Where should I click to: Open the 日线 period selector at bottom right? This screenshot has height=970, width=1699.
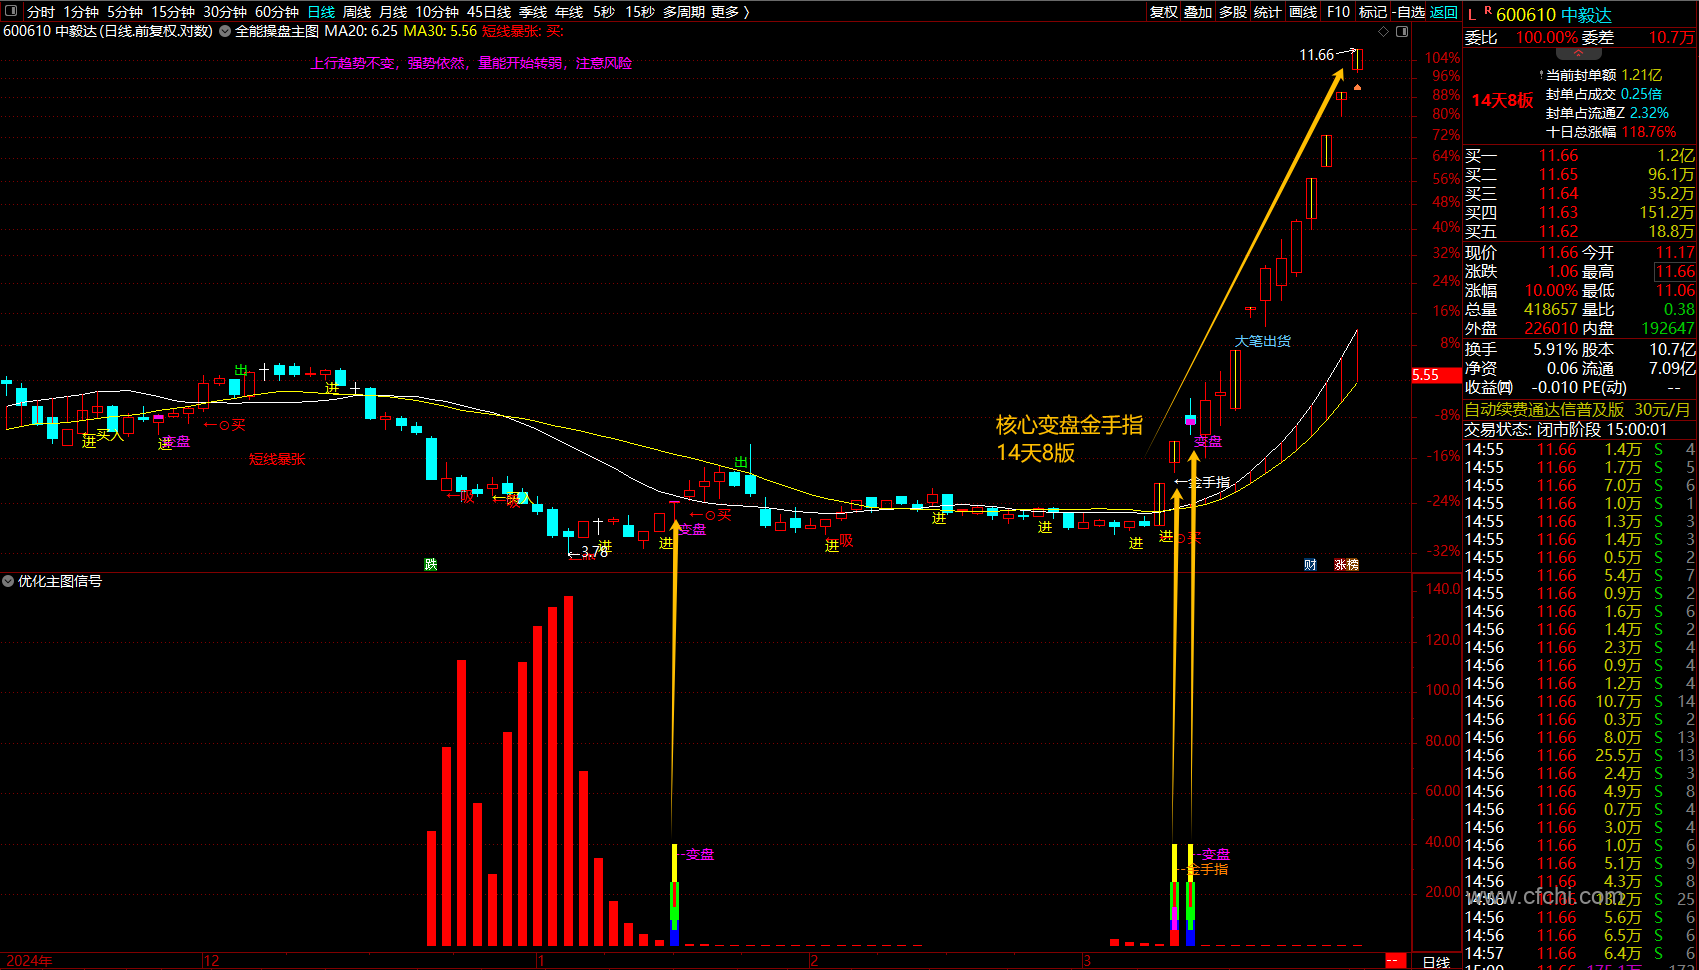[1436, 961]
